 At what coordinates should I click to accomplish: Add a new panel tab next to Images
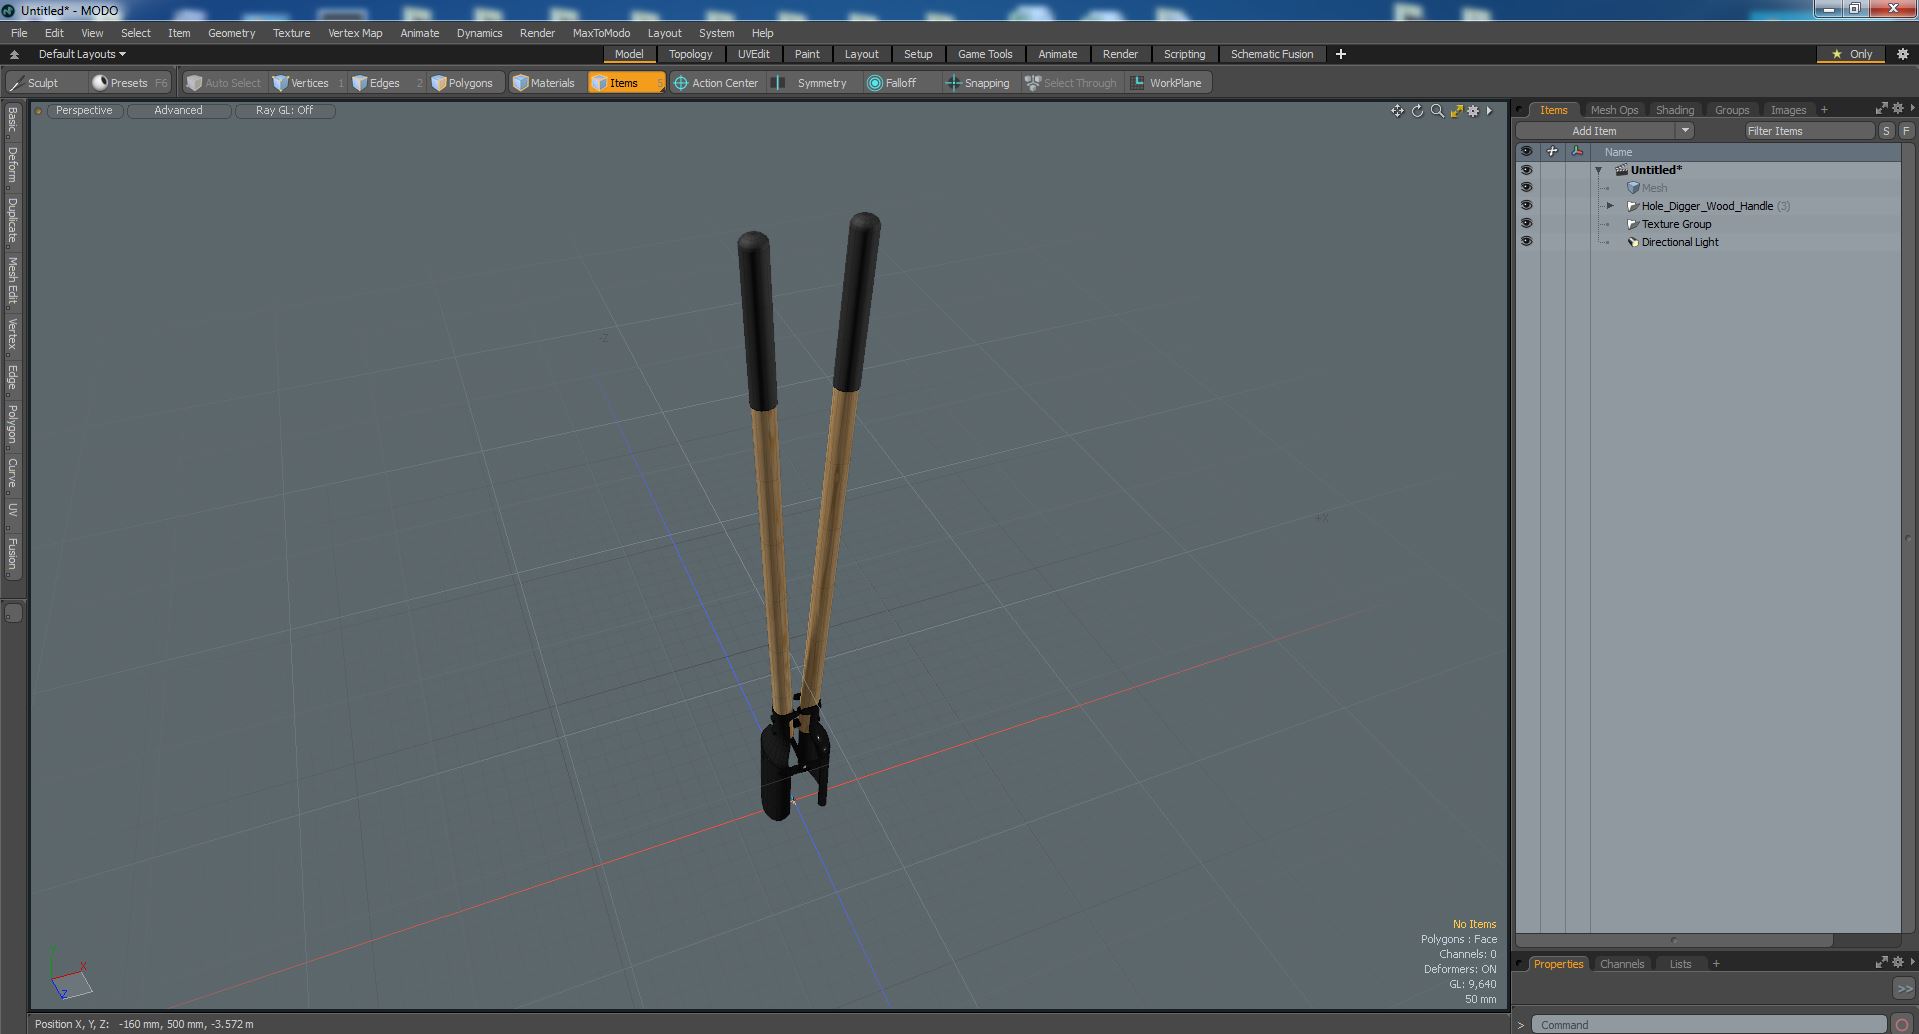tap(1824, 110)
